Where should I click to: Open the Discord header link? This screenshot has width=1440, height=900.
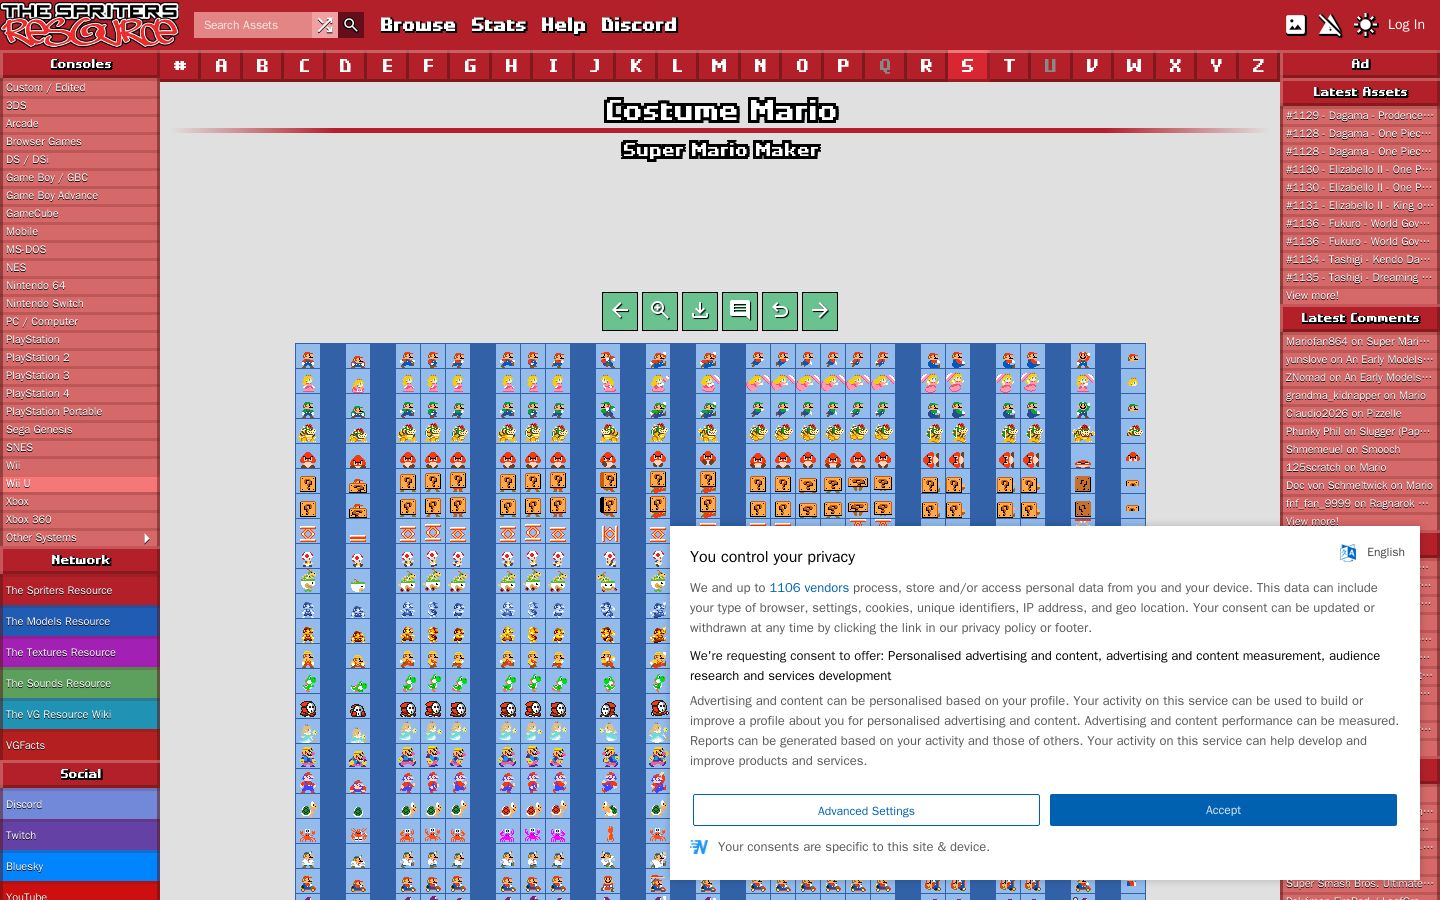pos(639,25)
